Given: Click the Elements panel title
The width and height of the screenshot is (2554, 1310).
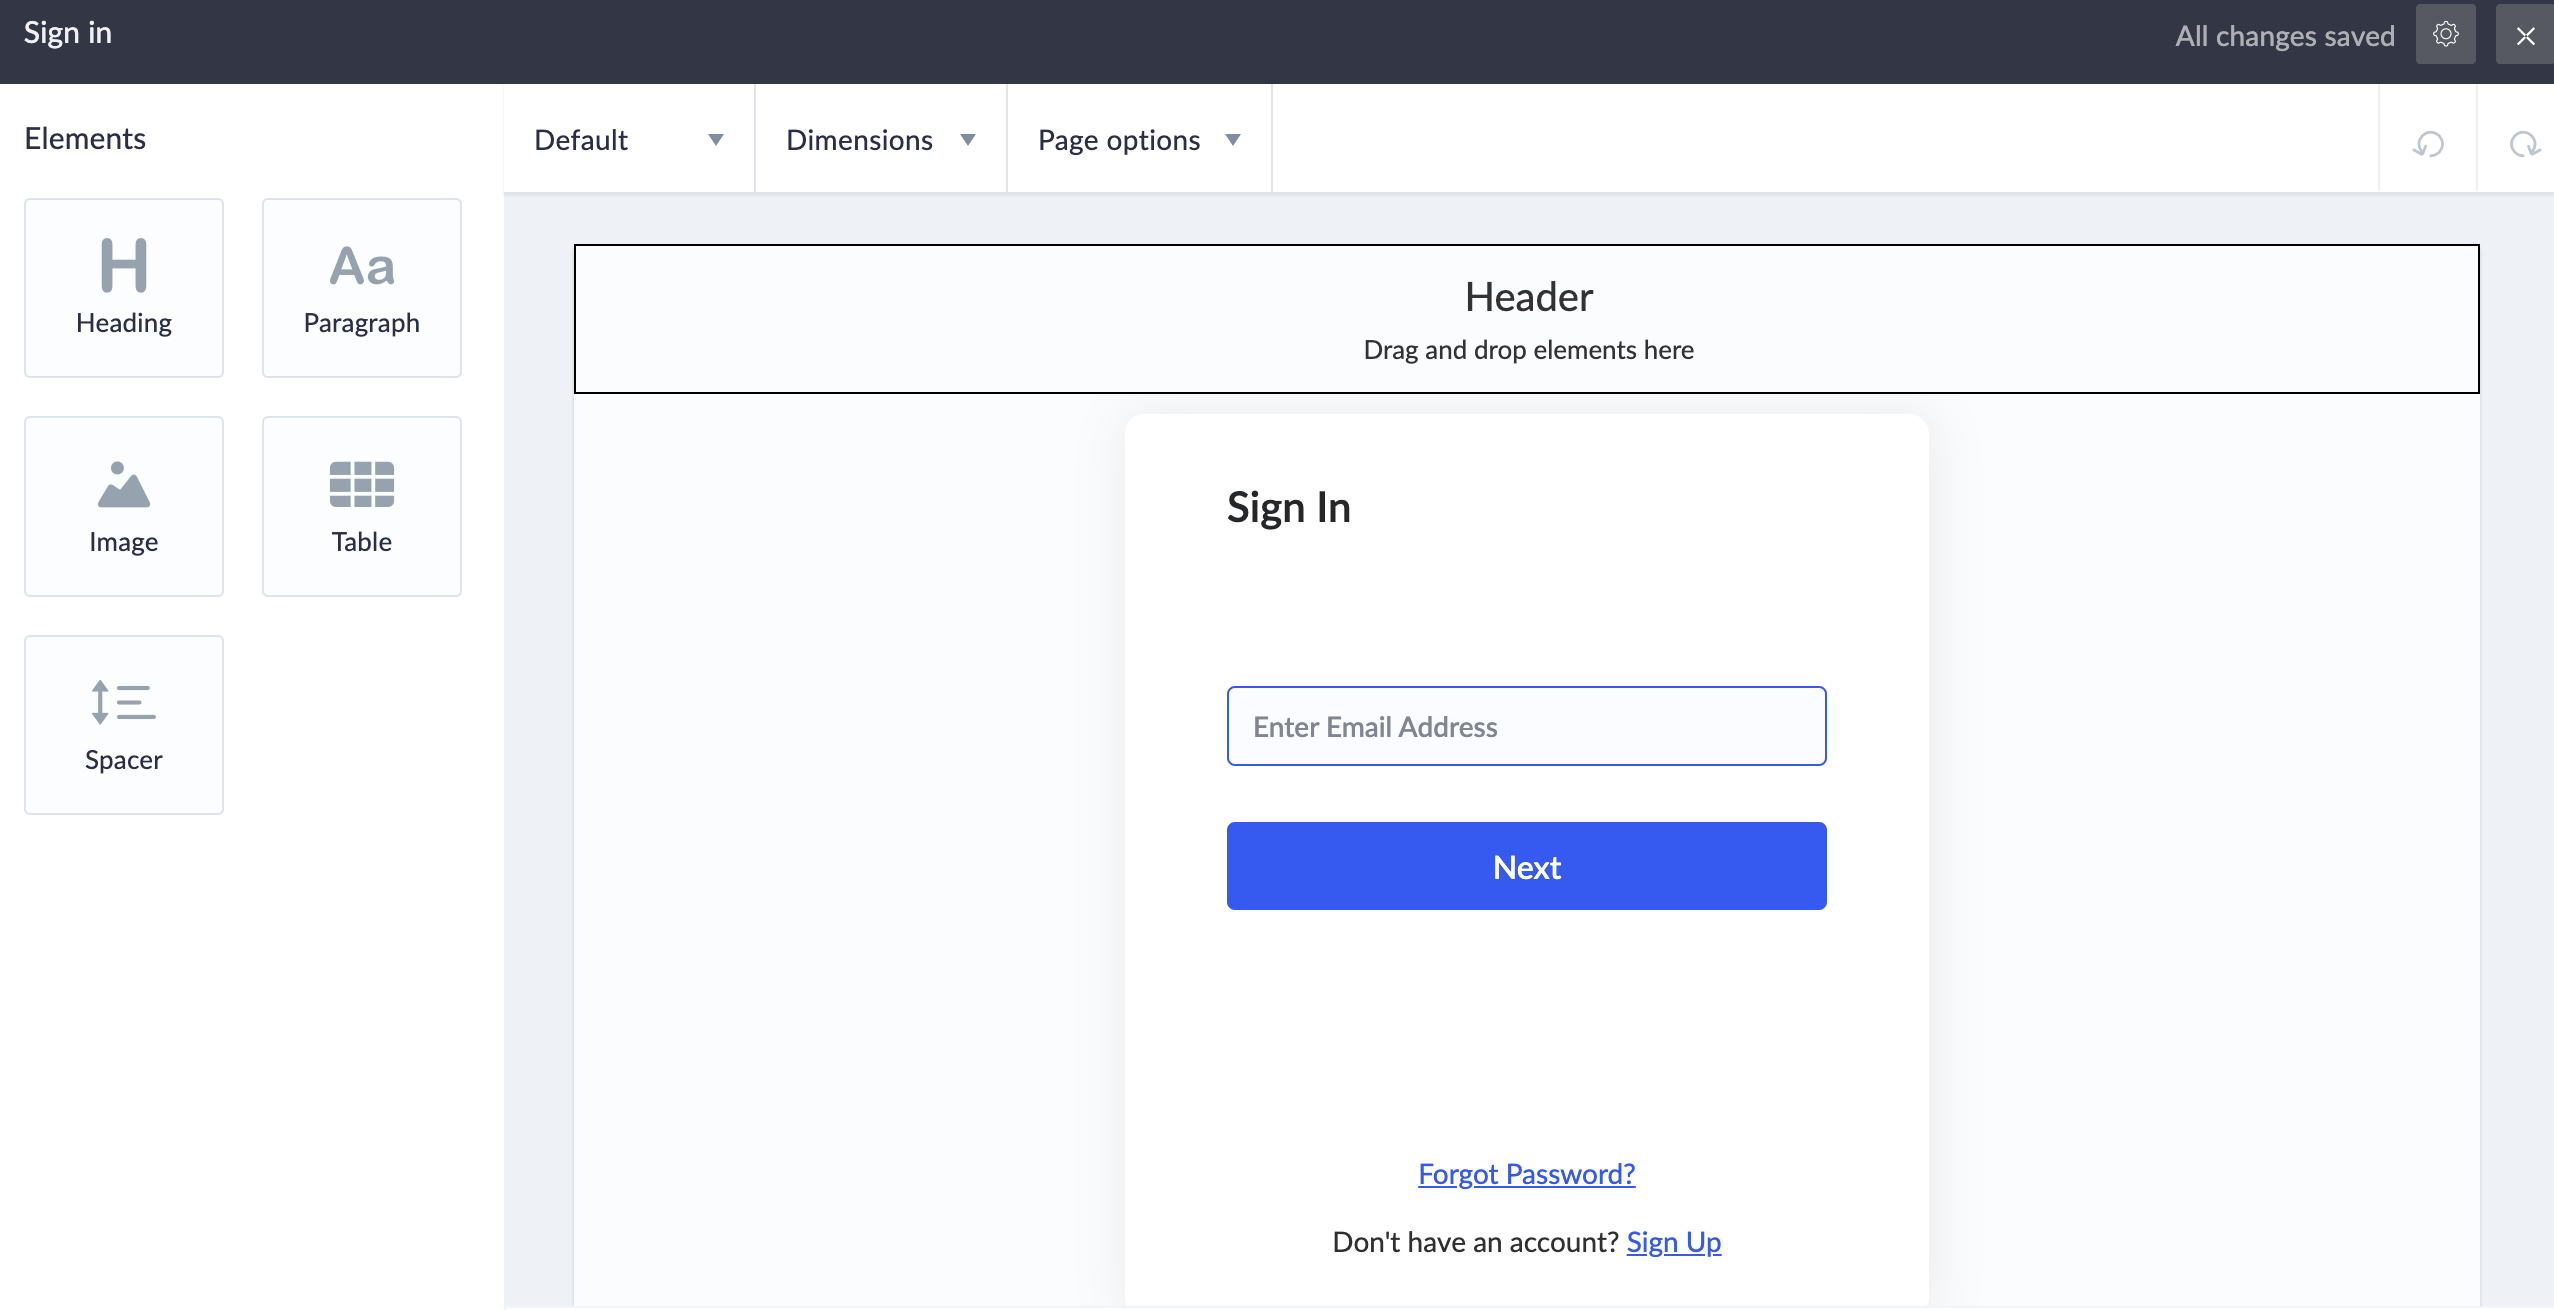Looking at the screenshot, I should tap(84, 138).
